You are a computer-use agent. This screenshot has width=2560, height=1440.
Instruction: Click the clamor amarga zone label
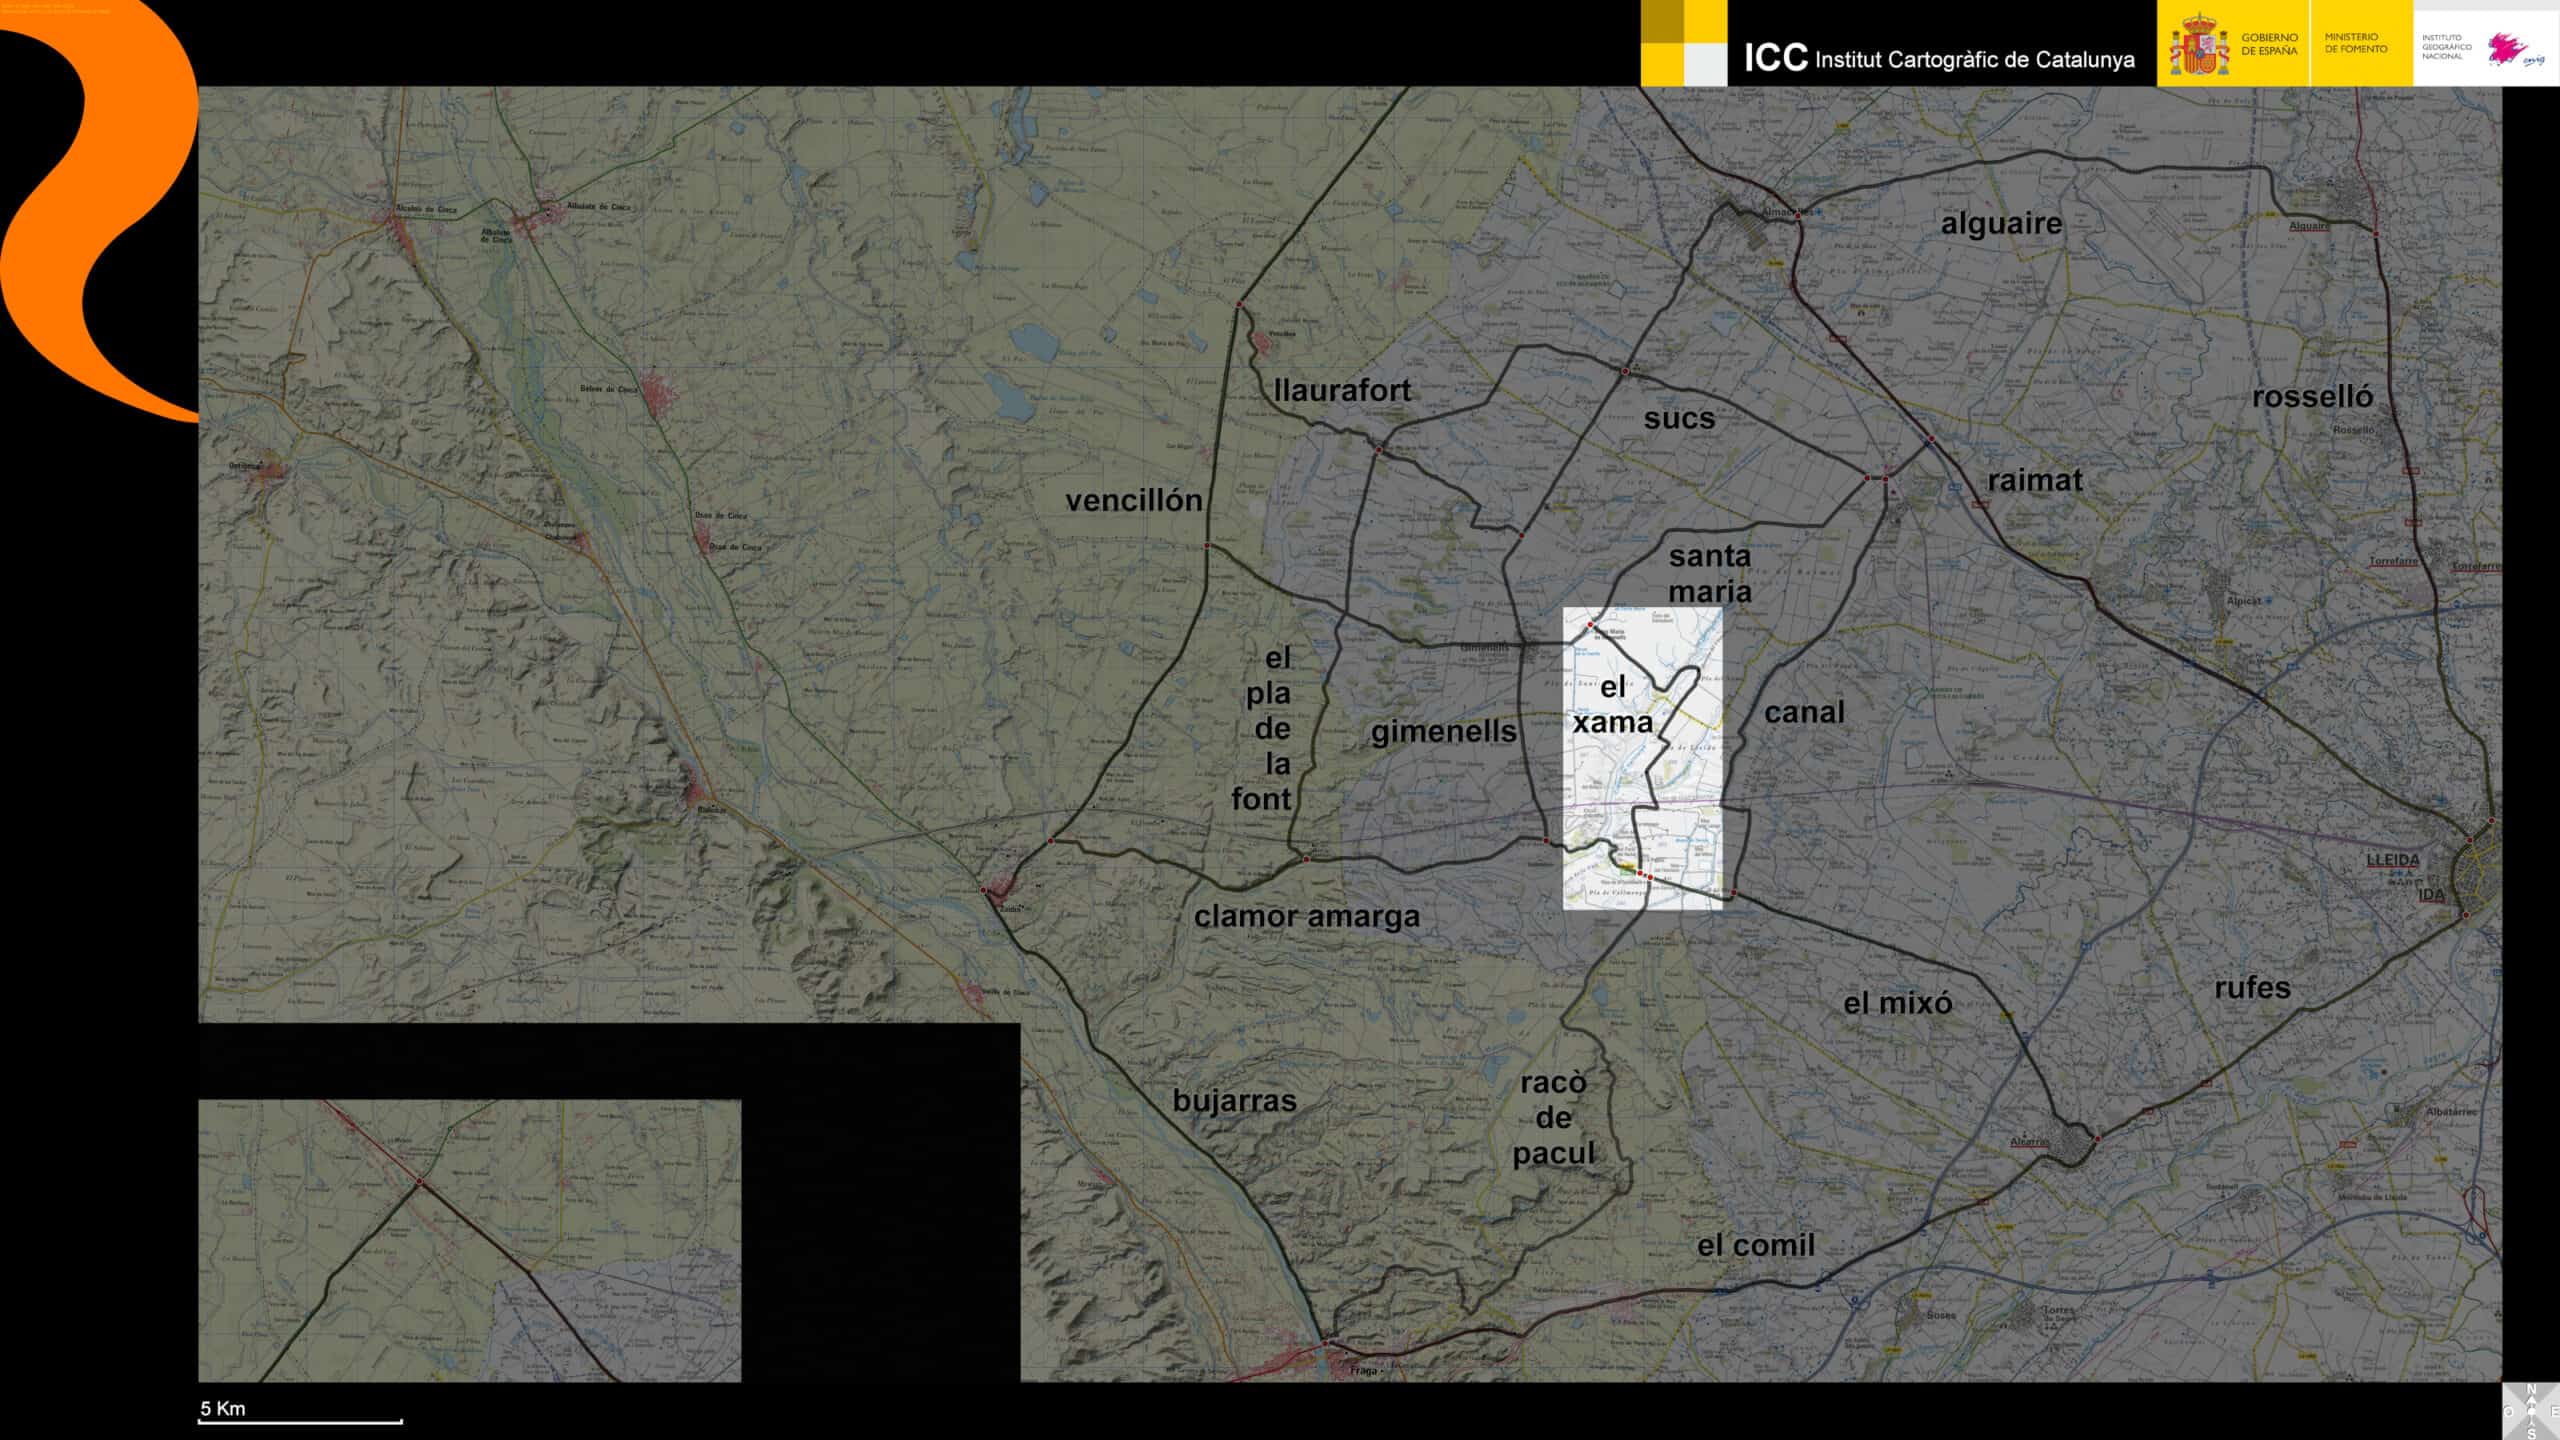pyautogui.click(x=1306, y=916)
